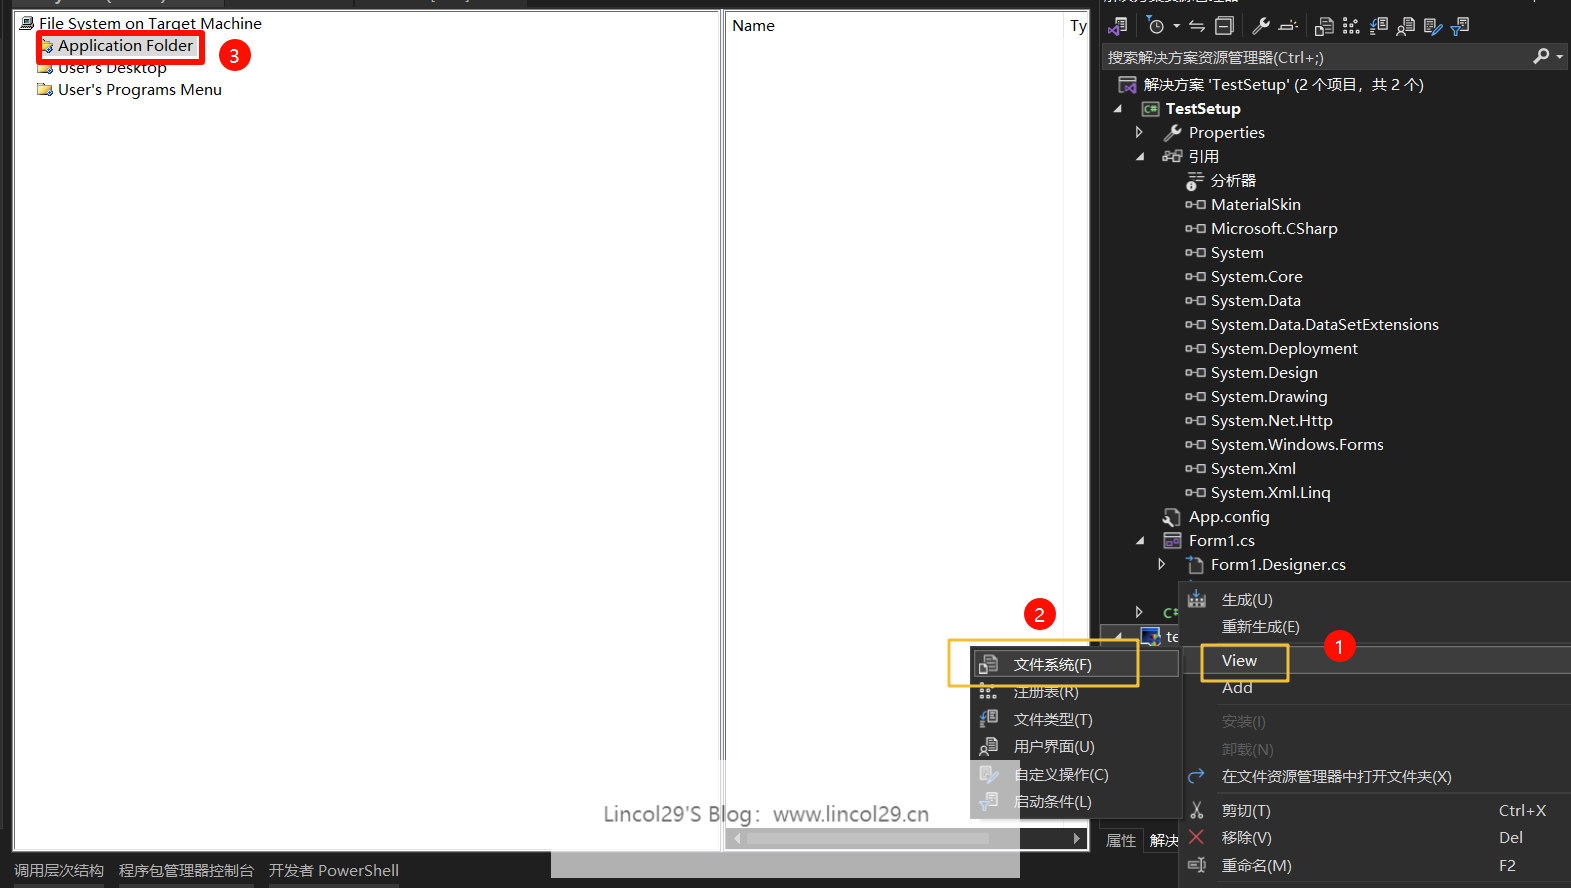This screenshot has width=1571, height=888.
Task: Open Custom Actions Editor toolbar icon
Action: [1432, 26]
